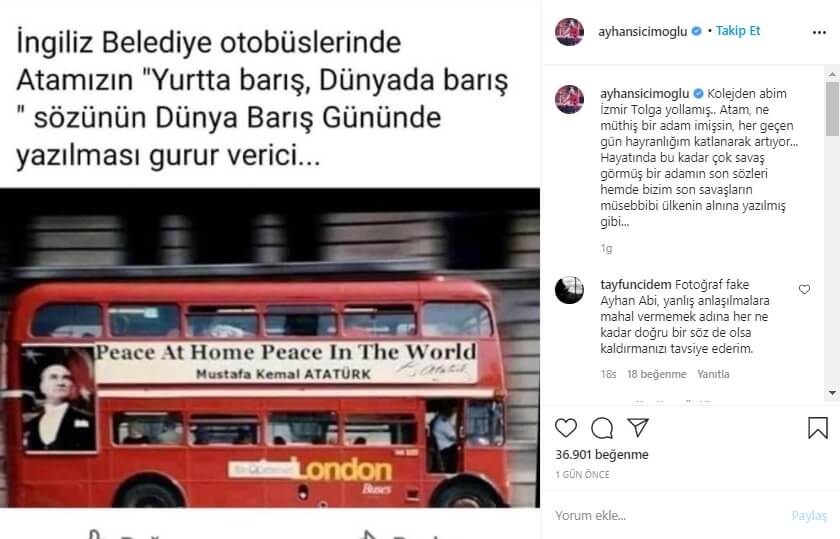Open tayfuncidem username link in comment
The width and height of the screenshot is (840, 539).
coord(635,285)
